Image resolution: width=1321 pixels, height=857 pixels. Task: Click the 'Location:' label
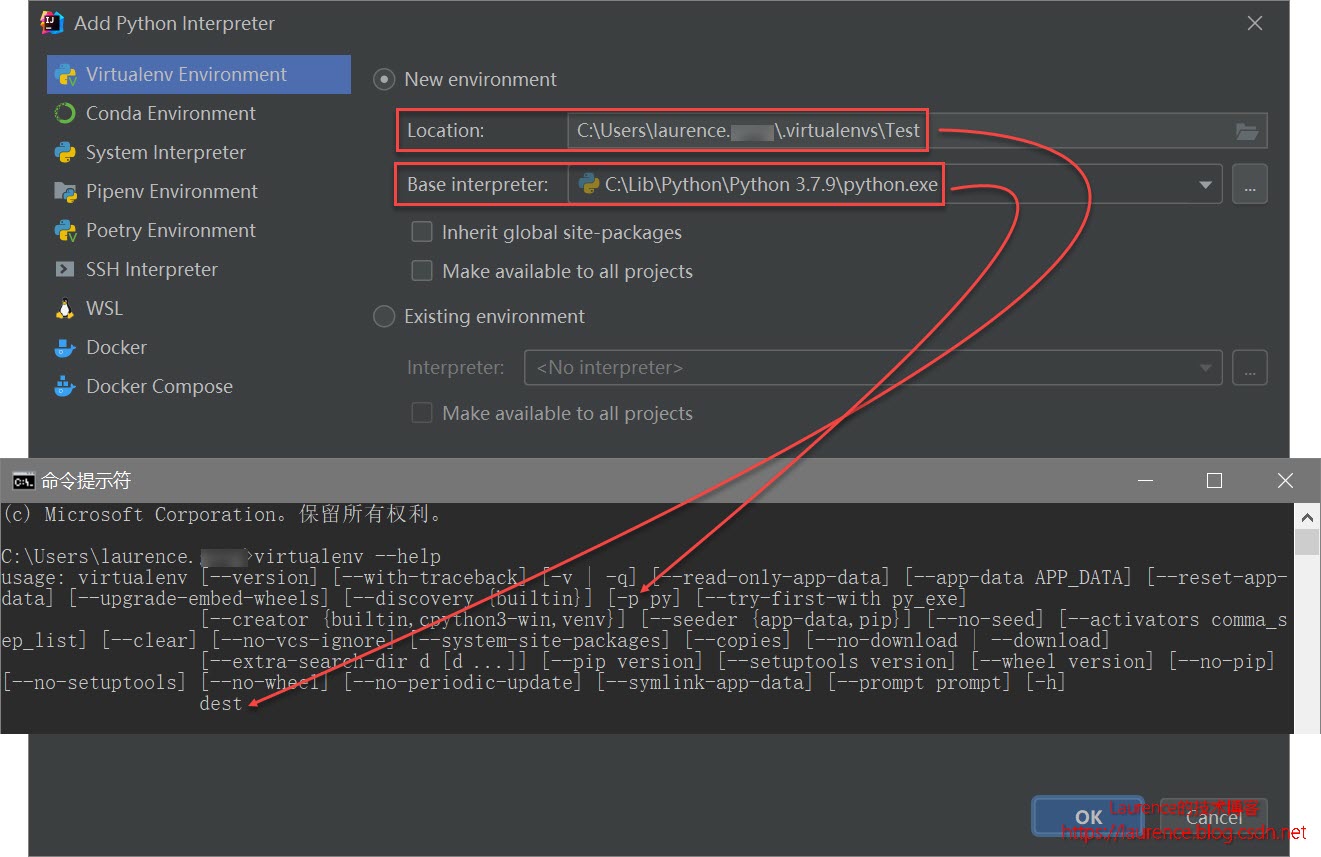click(445, 131)
